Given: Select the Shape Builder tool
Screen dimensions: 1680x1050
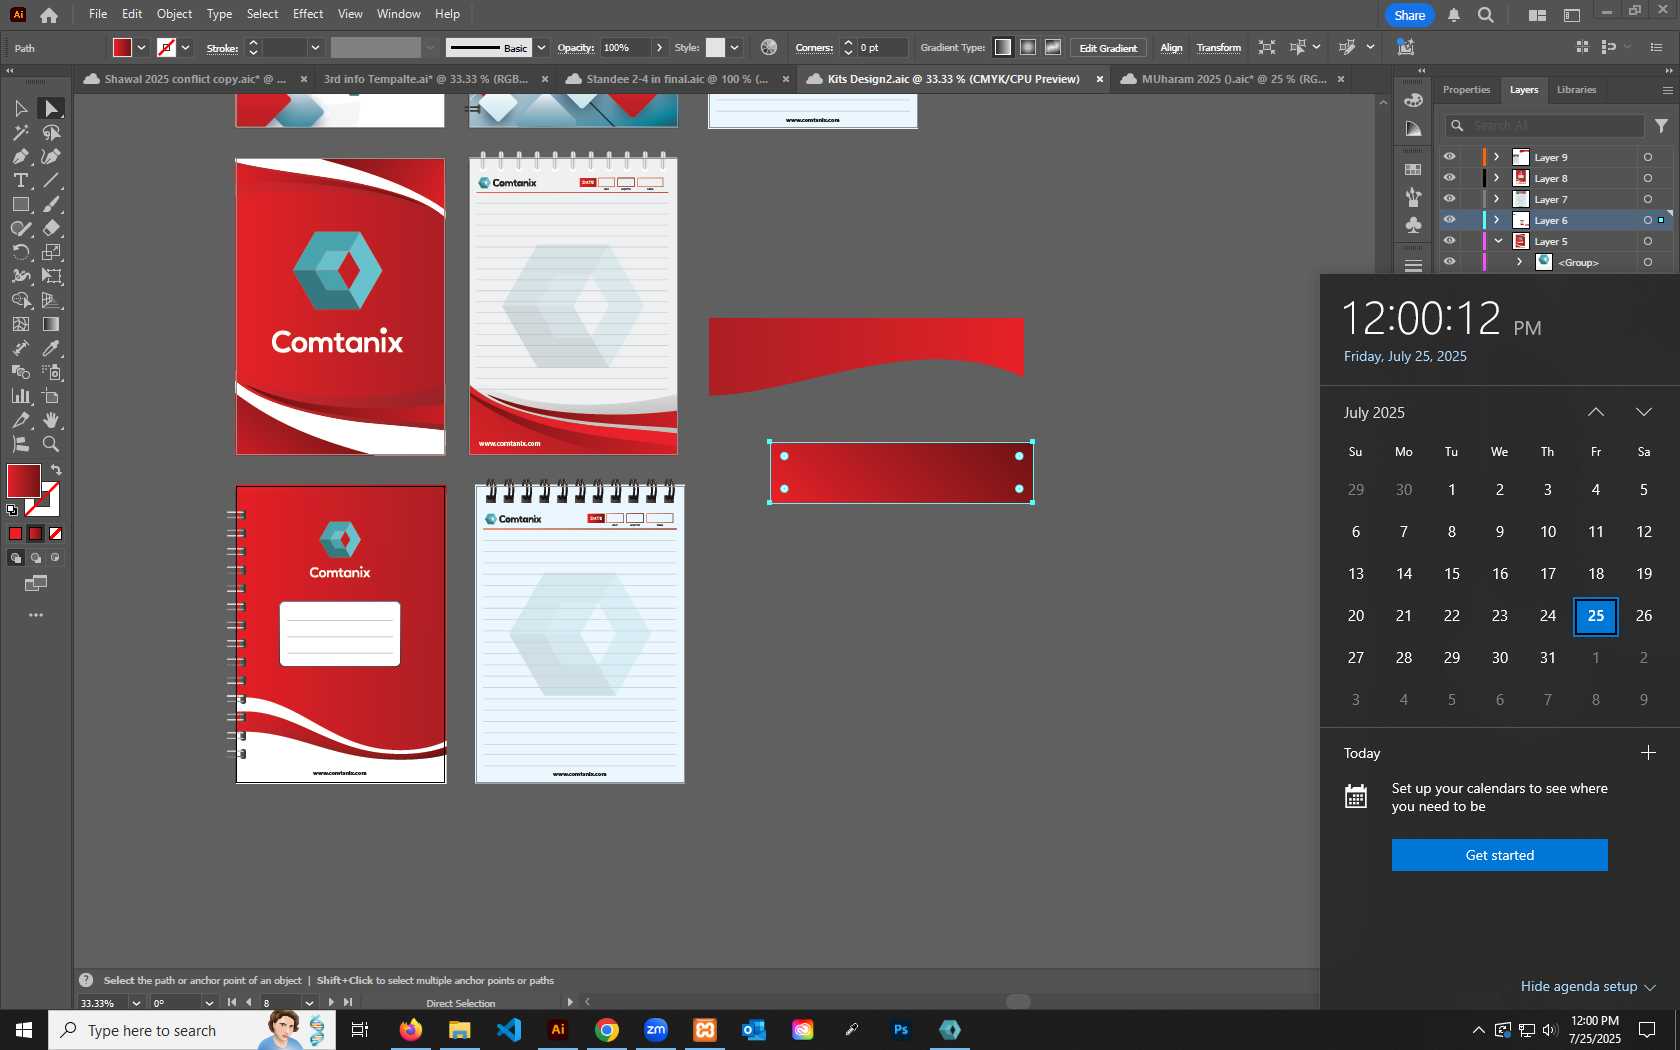Looking at the screenshot, I should (x=20, y=300).
